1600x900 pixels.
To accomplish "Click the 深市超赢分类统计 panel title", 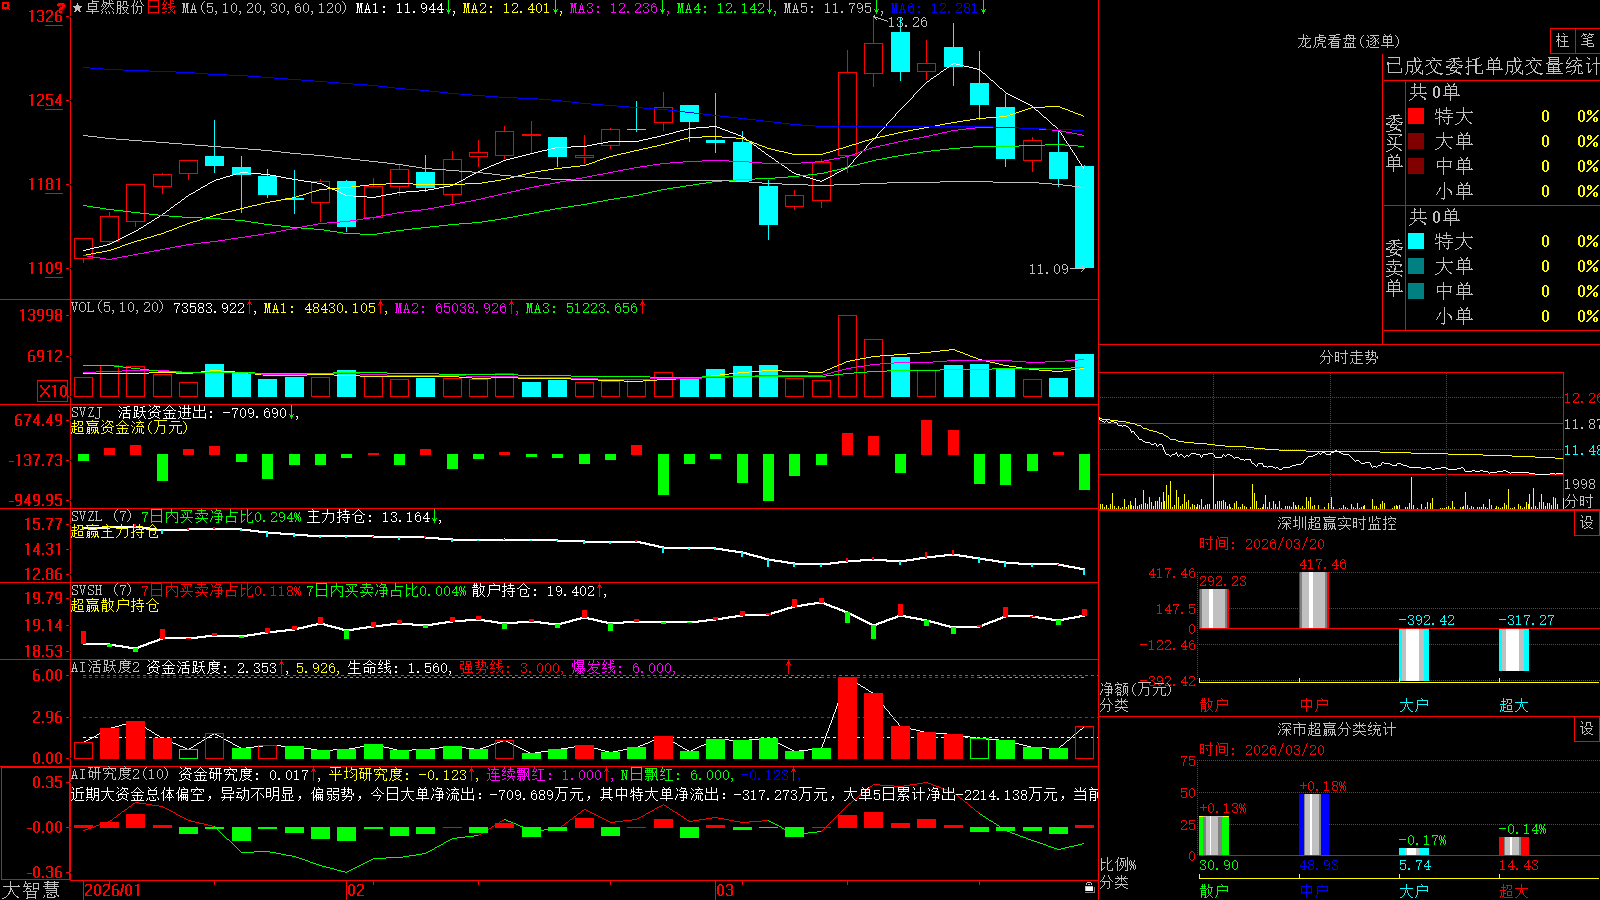I will tap(1337, 729).
